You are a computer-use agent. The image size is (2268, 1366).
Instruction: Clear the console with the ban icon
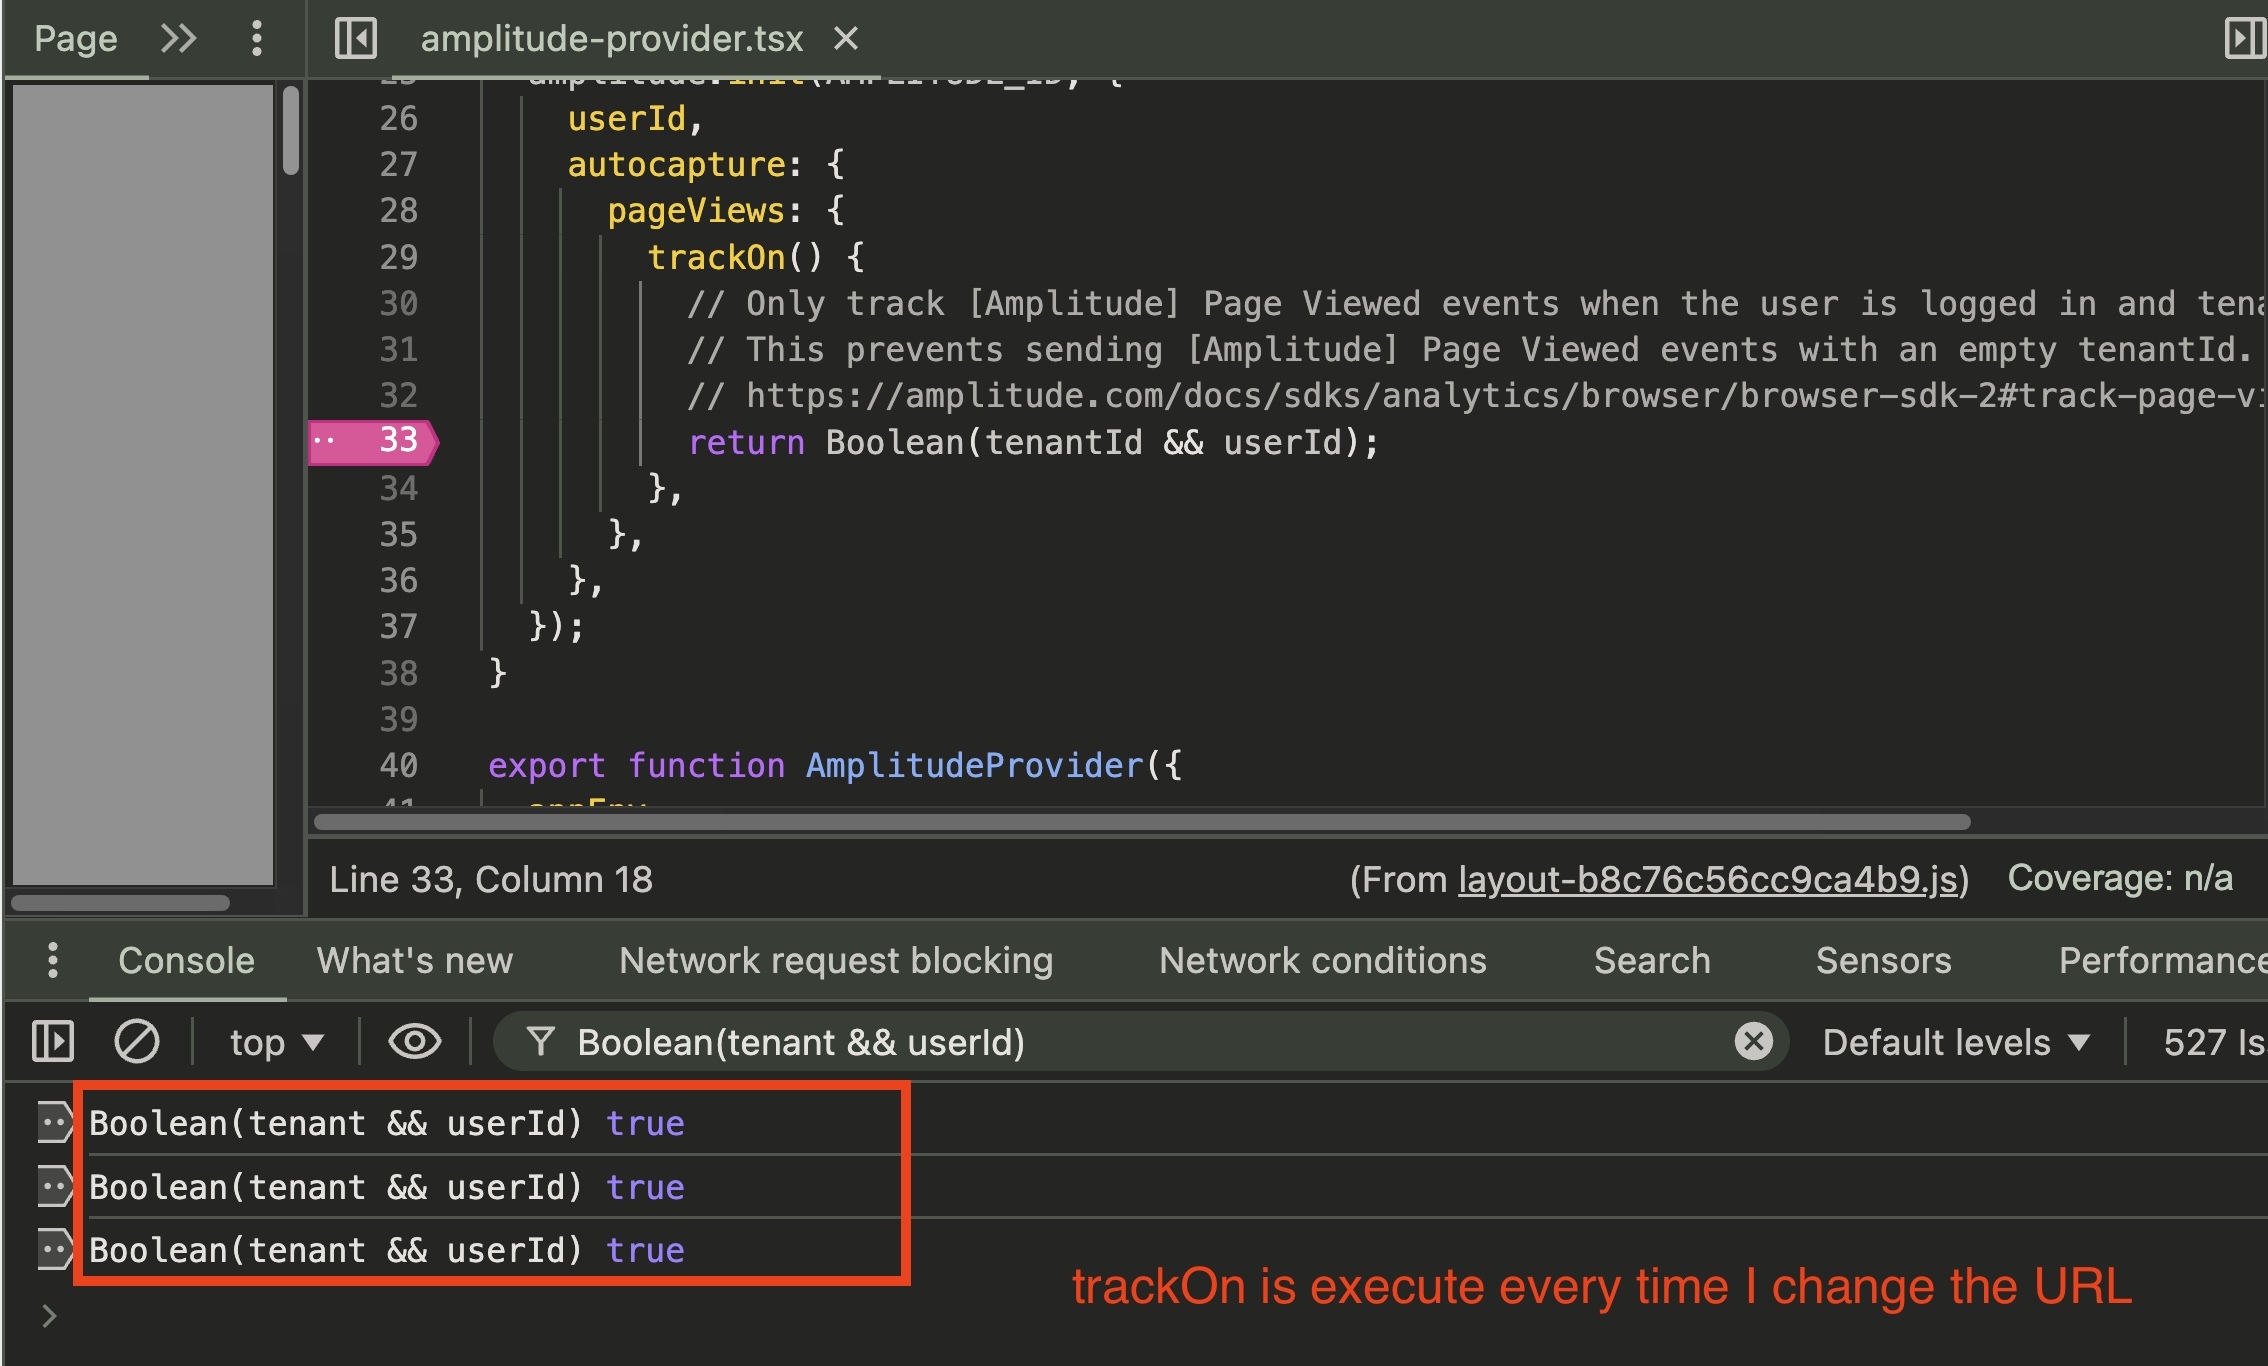coord(136,1042)
